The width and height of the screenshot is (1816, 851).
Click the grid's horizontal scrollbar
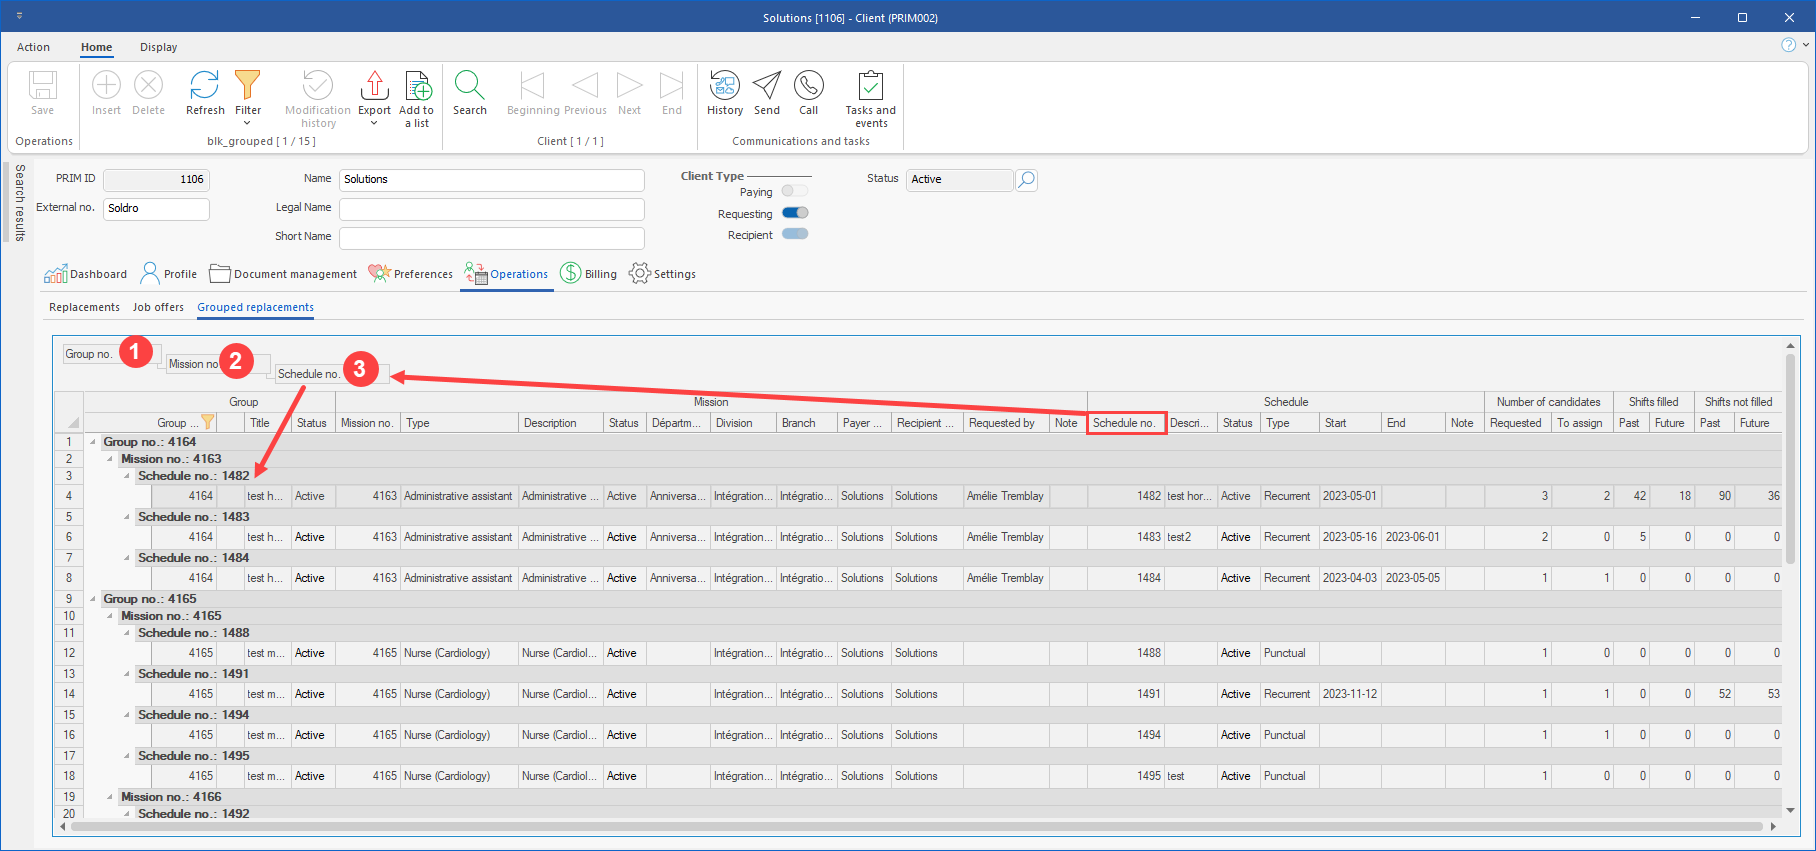click(915, 827)
